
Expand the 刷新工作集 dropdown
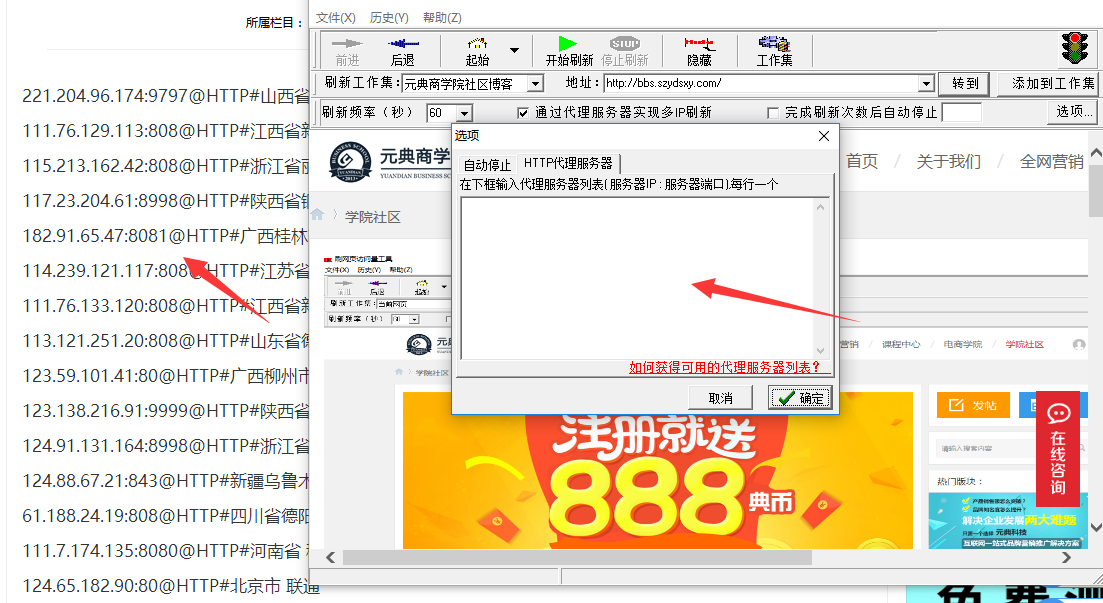pyautogui.click(x=535, y=84)
